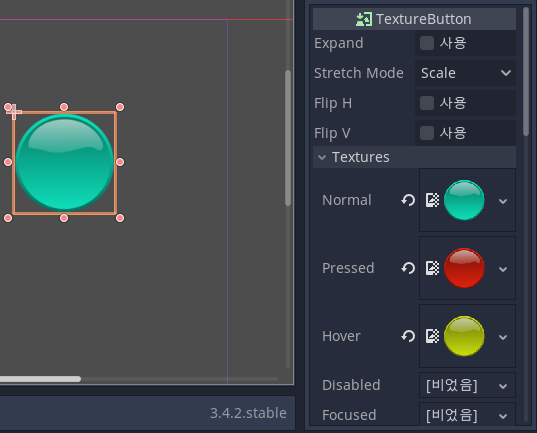
Task: Click the top-right resize handle of the selection
Action: coord(120,107)
